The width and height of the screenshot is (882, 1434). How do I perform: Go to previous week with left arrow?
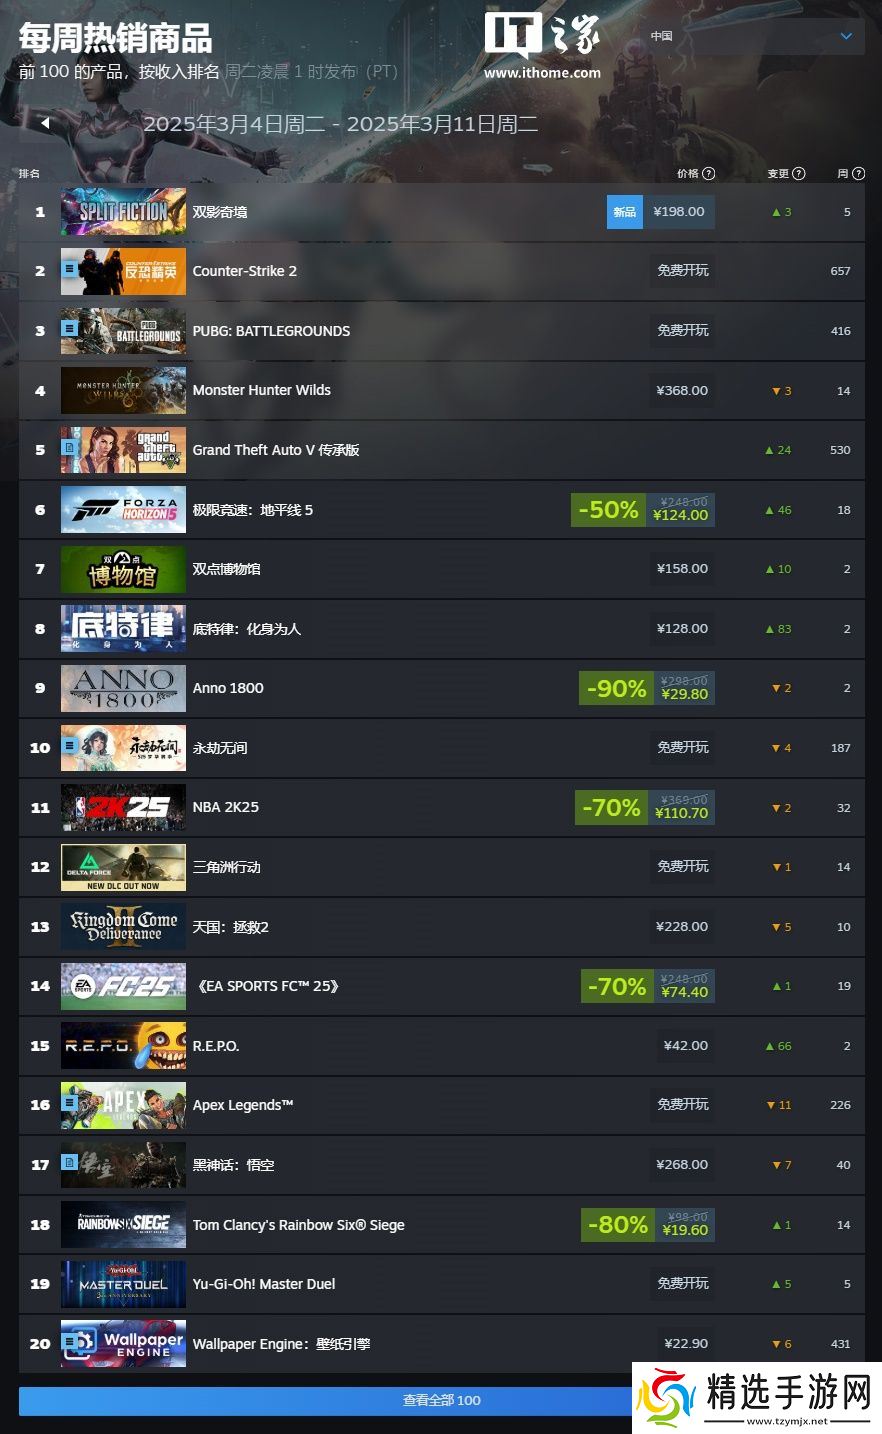click(45, 123)
